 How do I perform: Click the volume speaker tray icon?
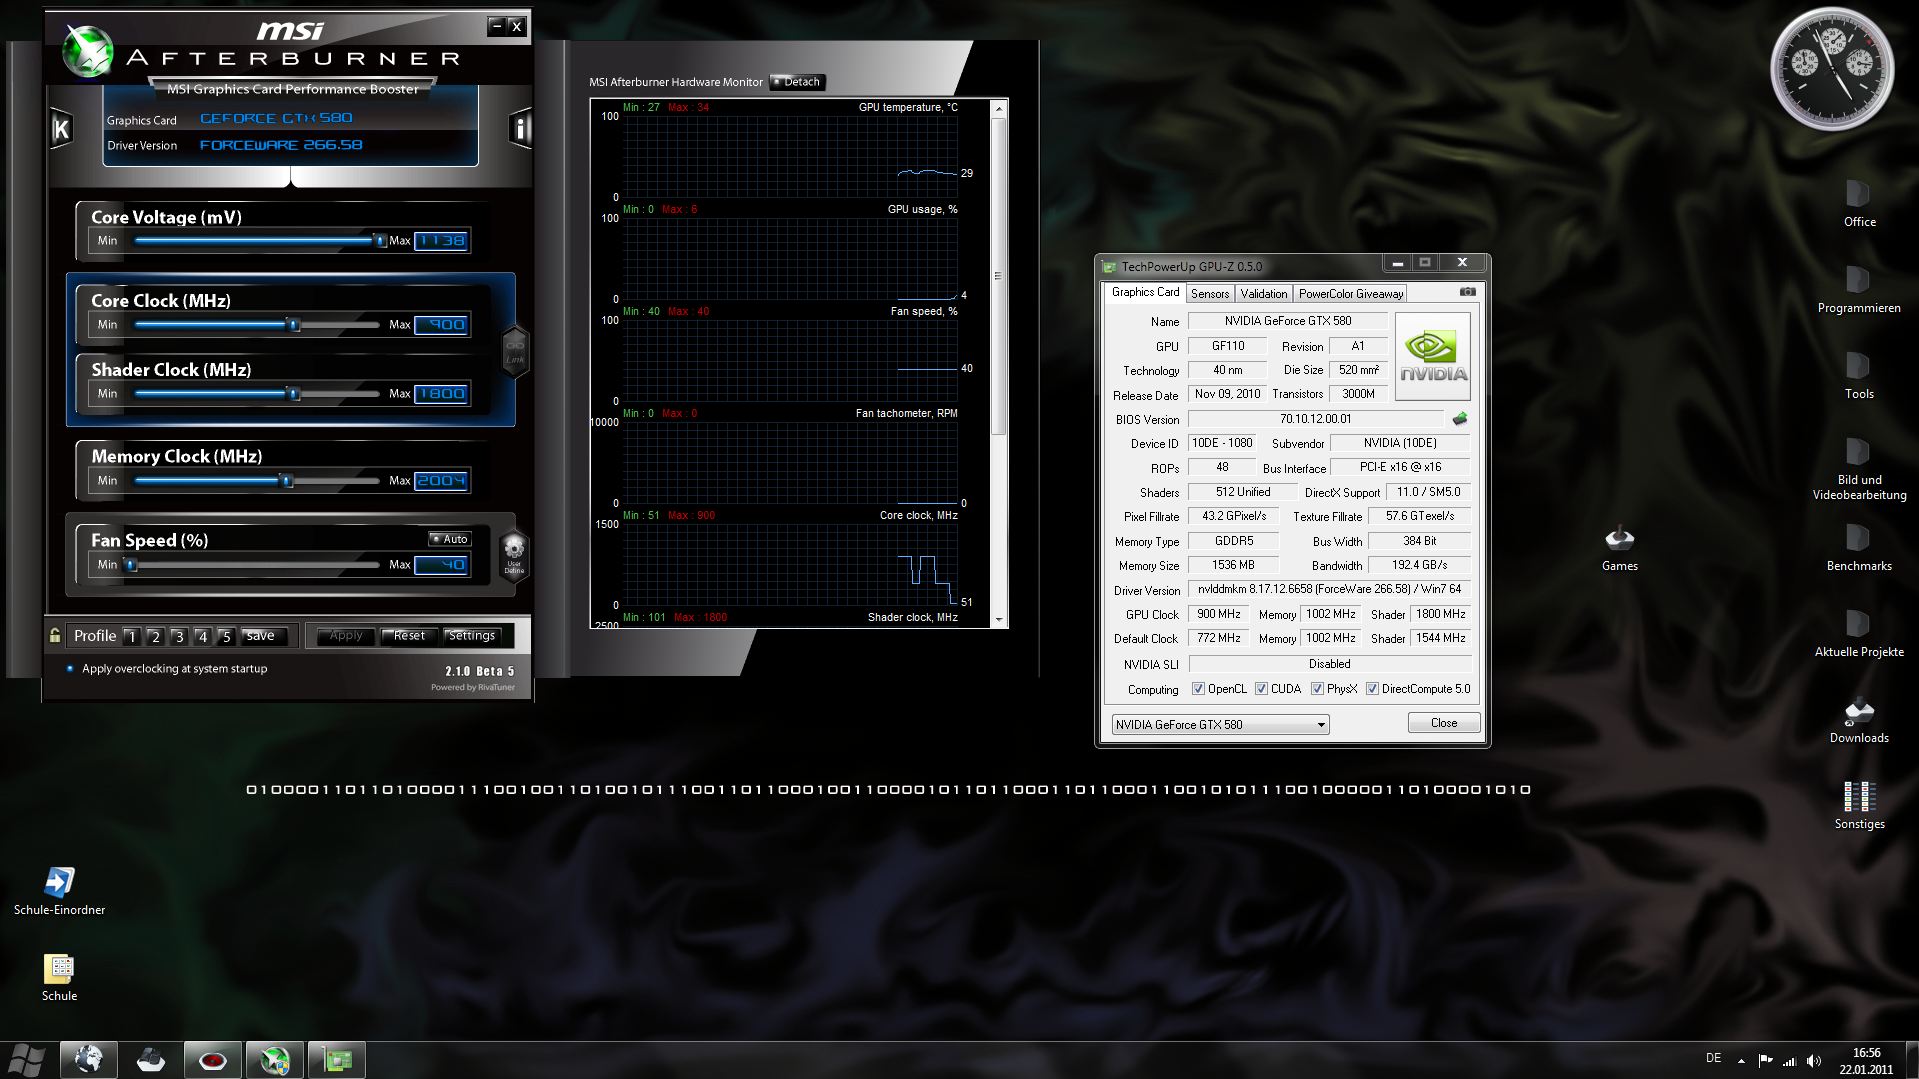tap(1814, 1060)
